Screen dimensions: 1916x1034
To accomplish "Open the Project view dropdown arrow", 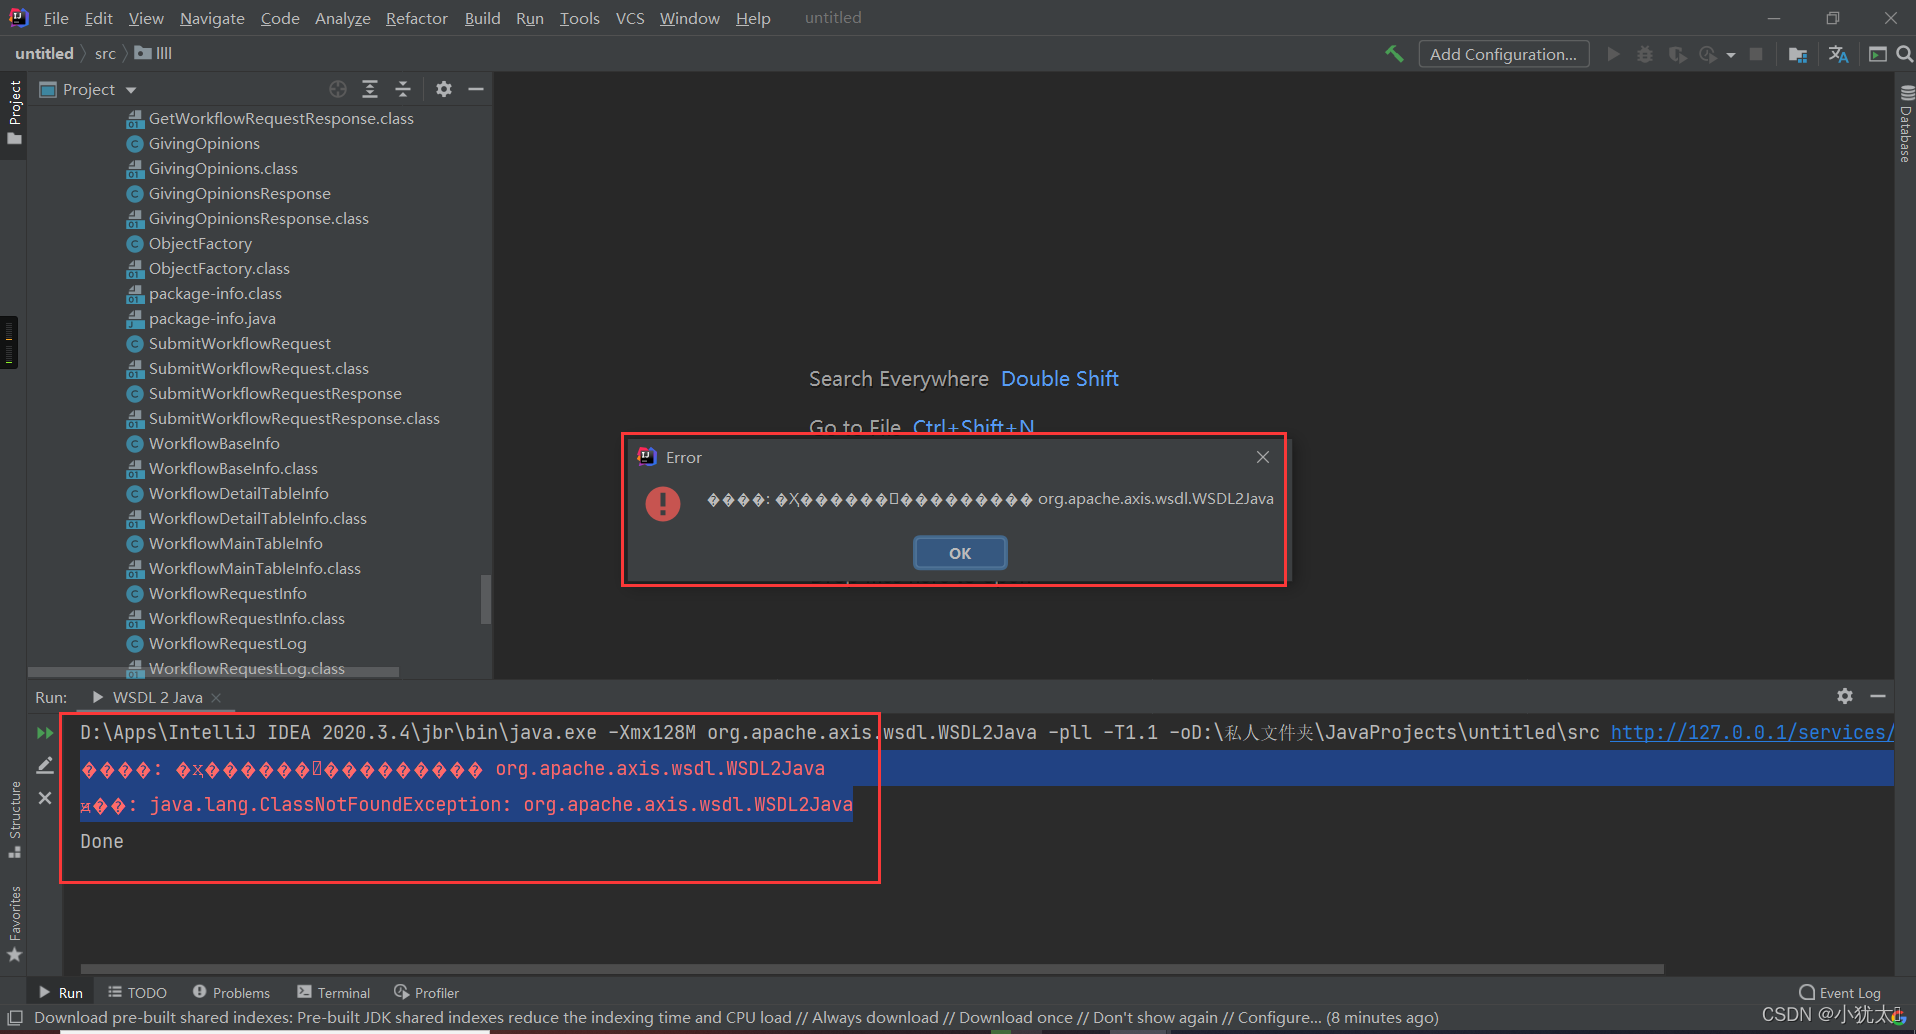I will point(131,90).
